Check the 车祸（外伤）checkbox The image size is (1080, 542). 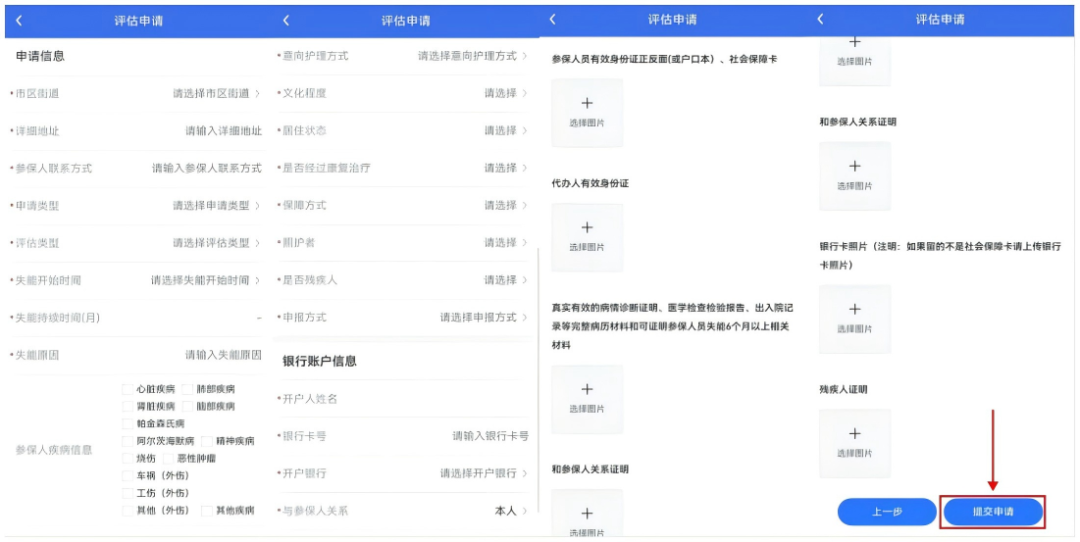[127, 476]
